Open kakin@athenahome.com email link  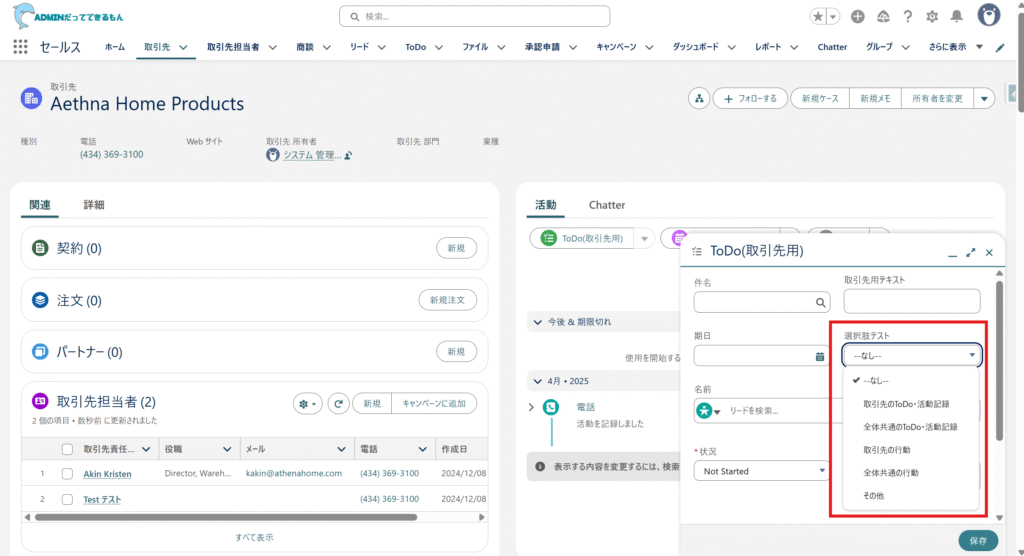[x=294, y=473]
